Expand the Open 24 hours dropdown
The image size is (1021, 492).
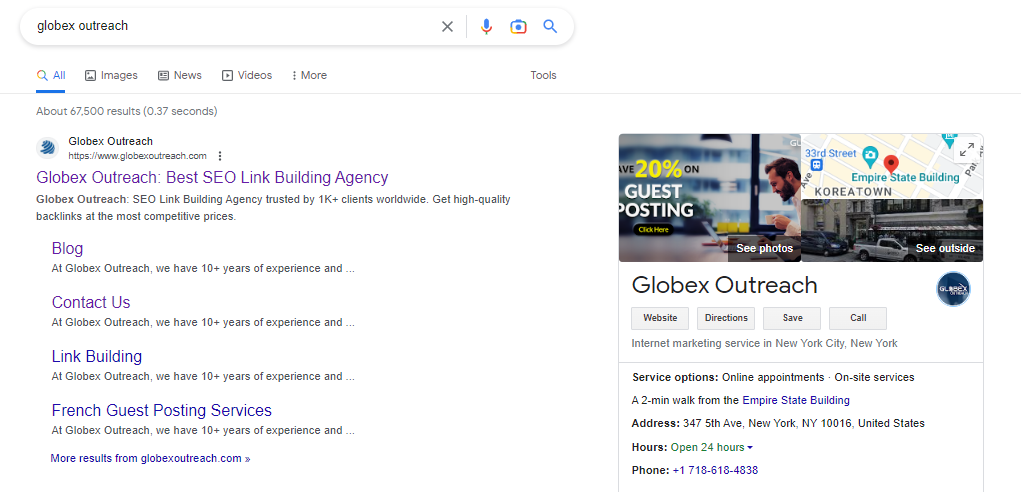pos(712,448)
